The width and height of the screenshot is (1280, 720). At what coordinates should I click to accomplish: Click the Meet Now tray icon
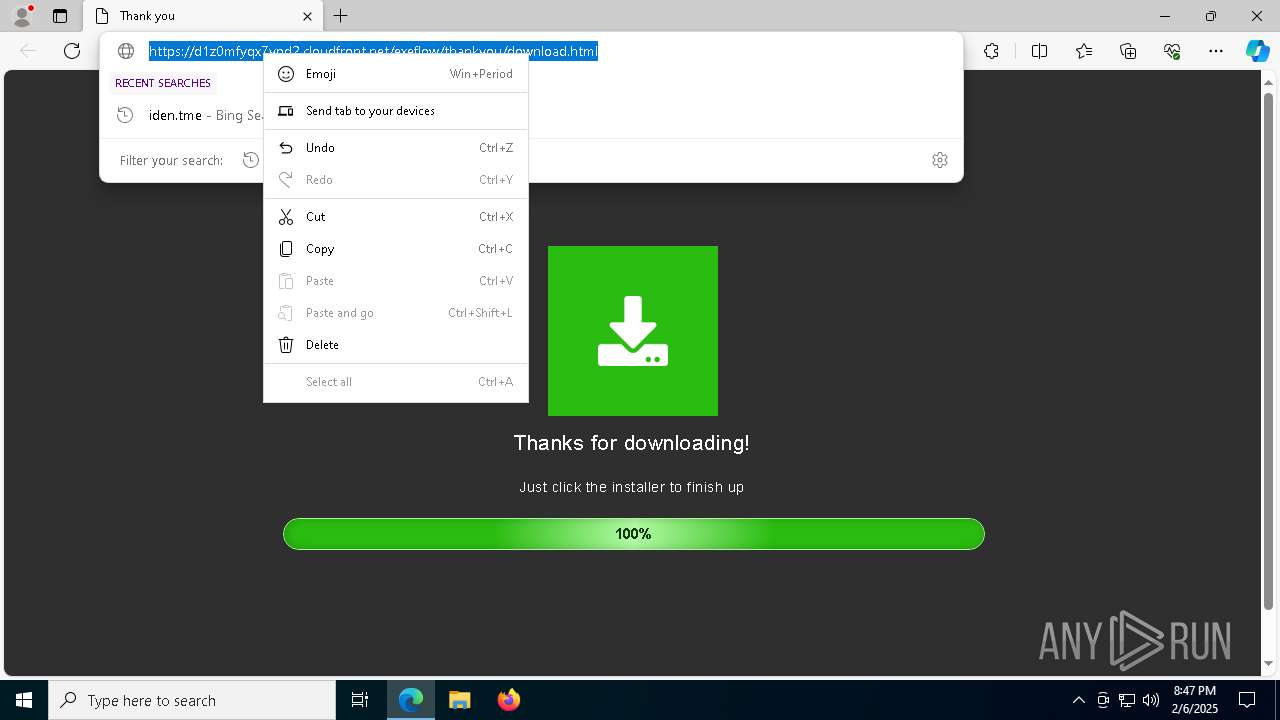1103,700
